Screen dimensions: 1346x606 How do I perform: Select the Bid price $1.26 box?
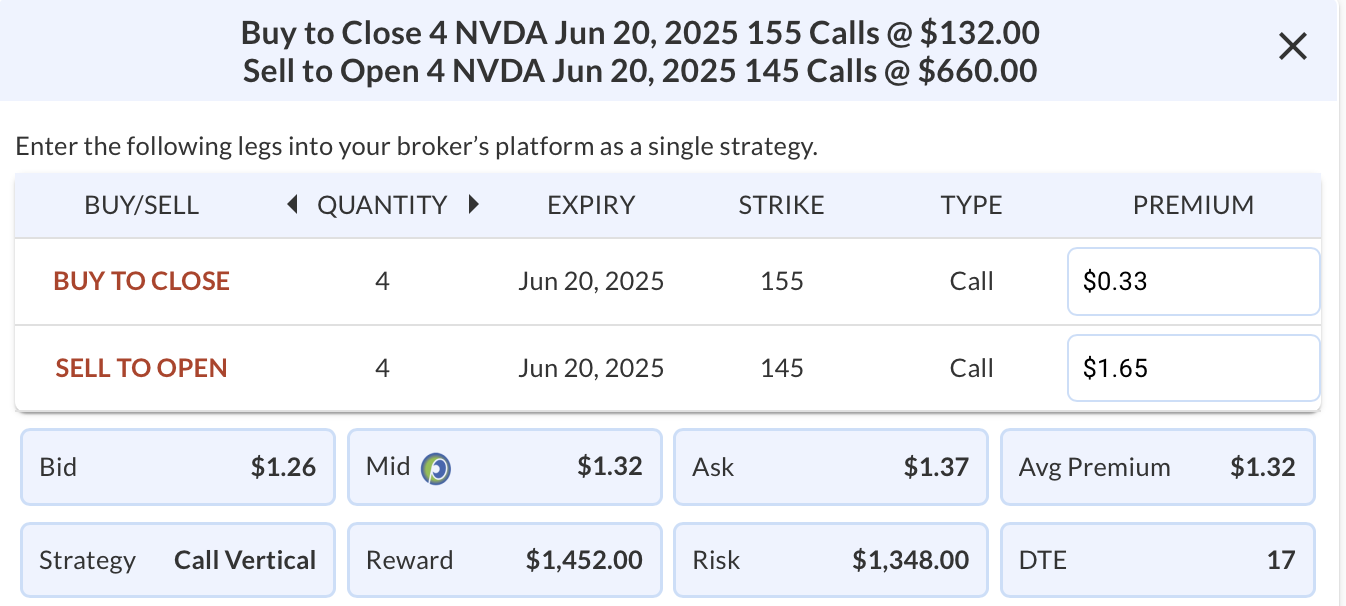[178, 467]
